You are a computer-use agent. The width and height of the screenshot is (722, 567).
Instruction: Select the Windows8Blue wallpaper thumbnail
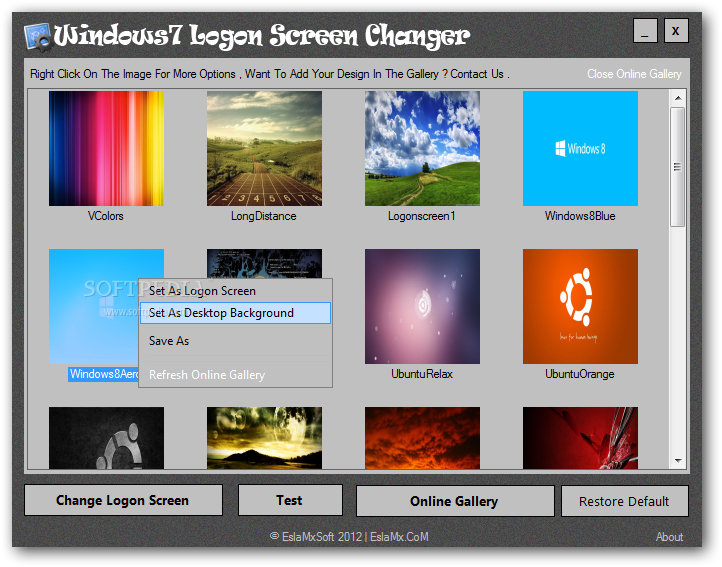point(580,148)
